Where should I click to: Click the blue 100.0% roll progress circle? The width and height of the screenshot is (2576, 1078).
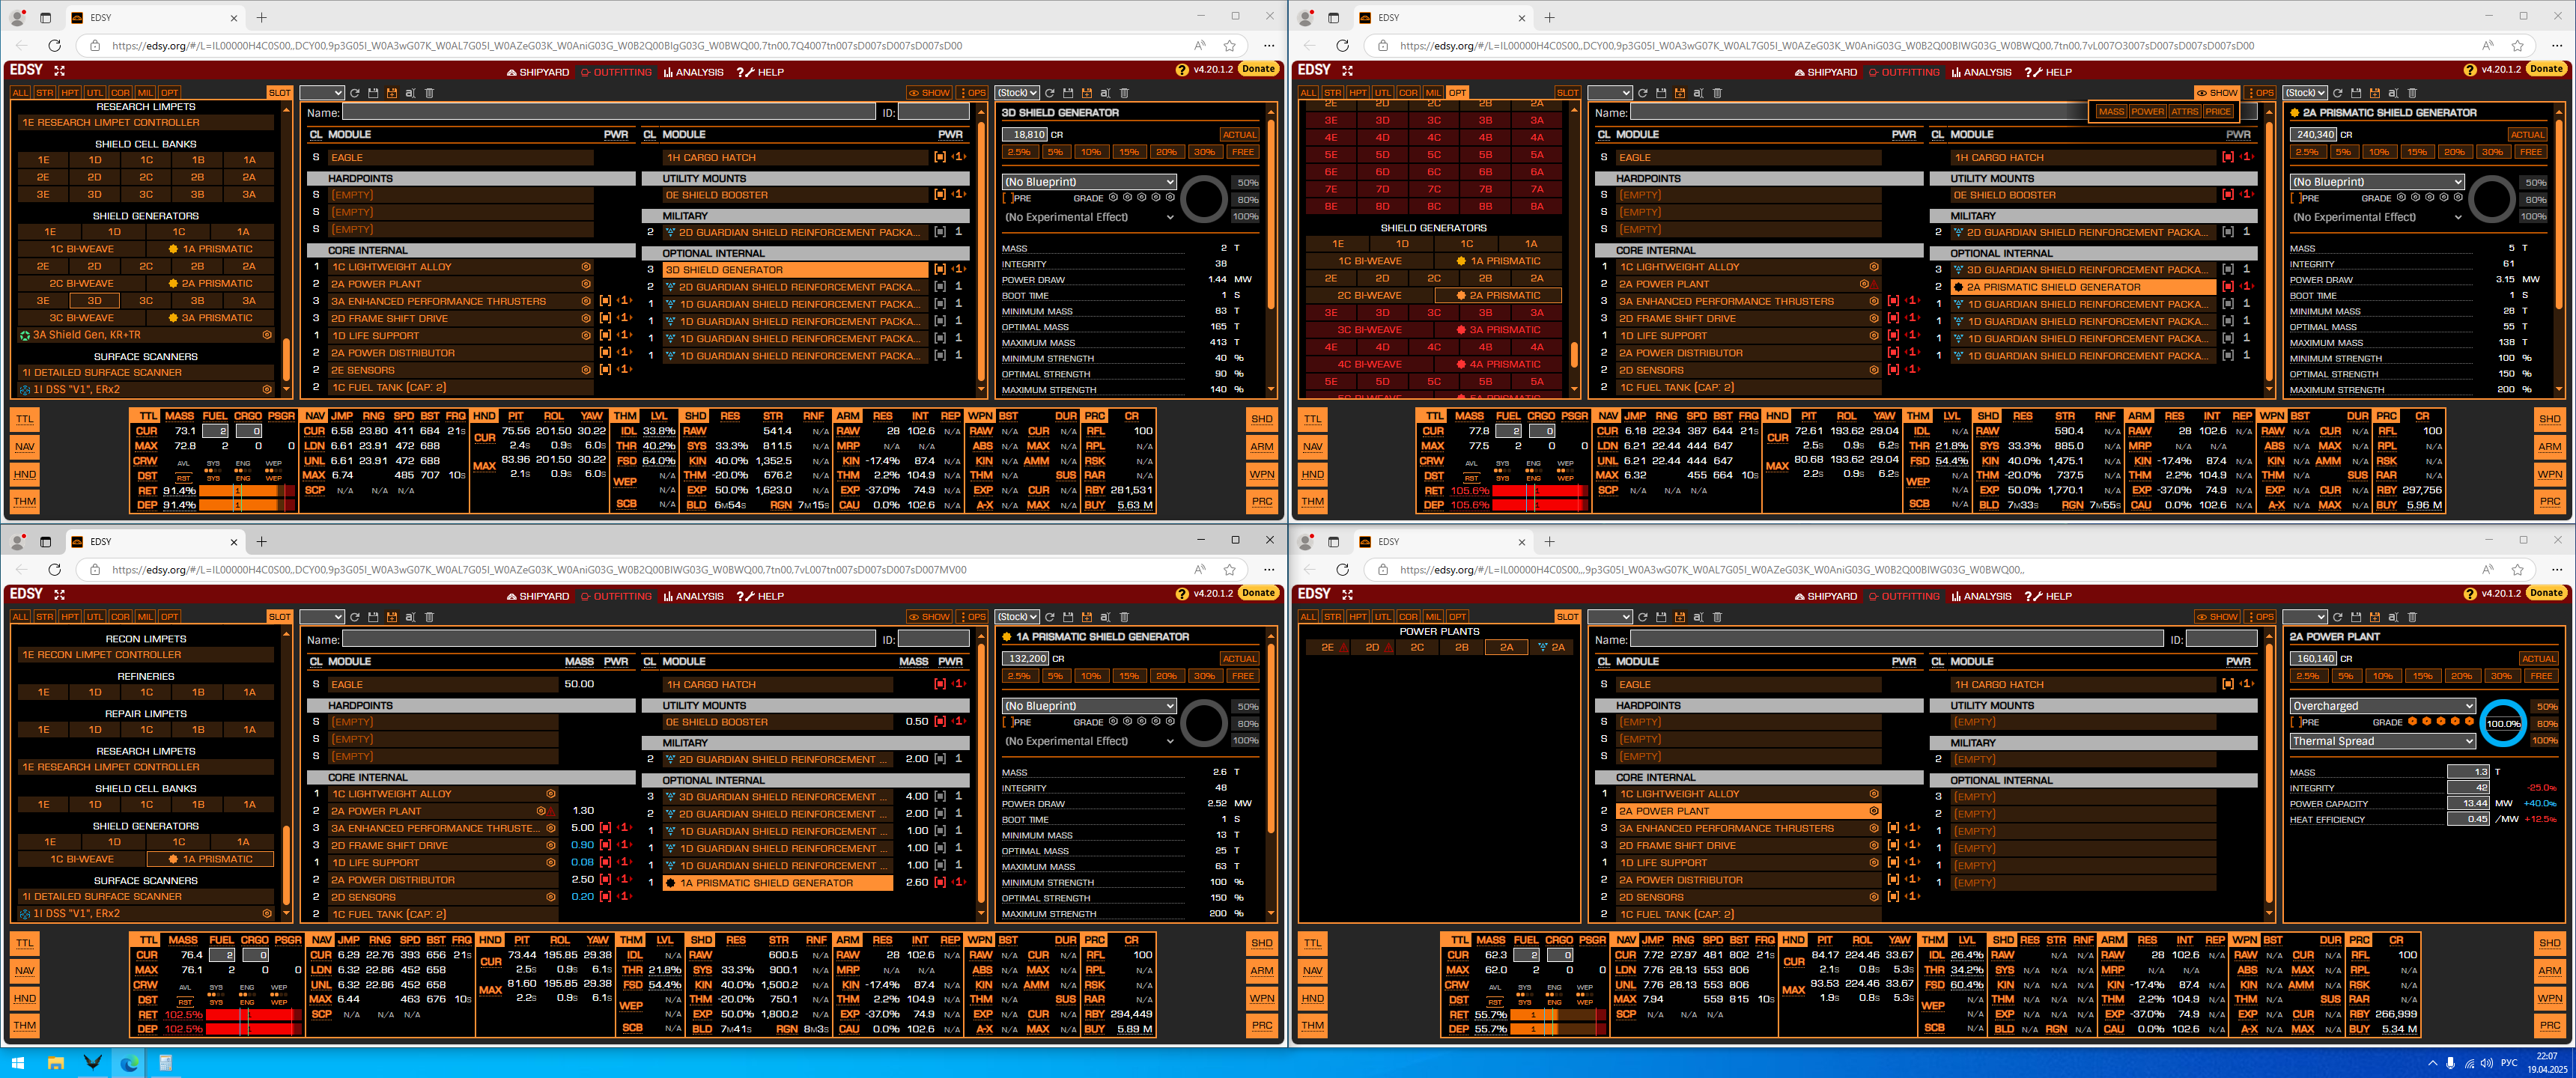[x=2503, y=723]
